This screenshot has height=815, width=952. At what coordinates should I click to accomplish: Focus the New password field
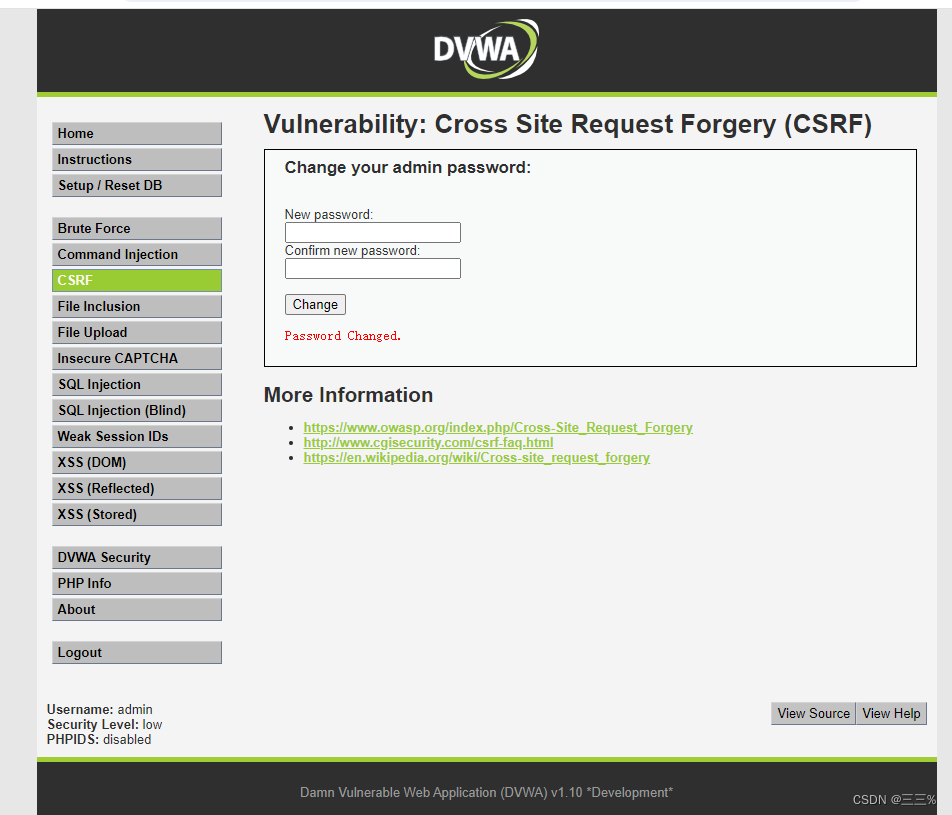coord(373,233)
